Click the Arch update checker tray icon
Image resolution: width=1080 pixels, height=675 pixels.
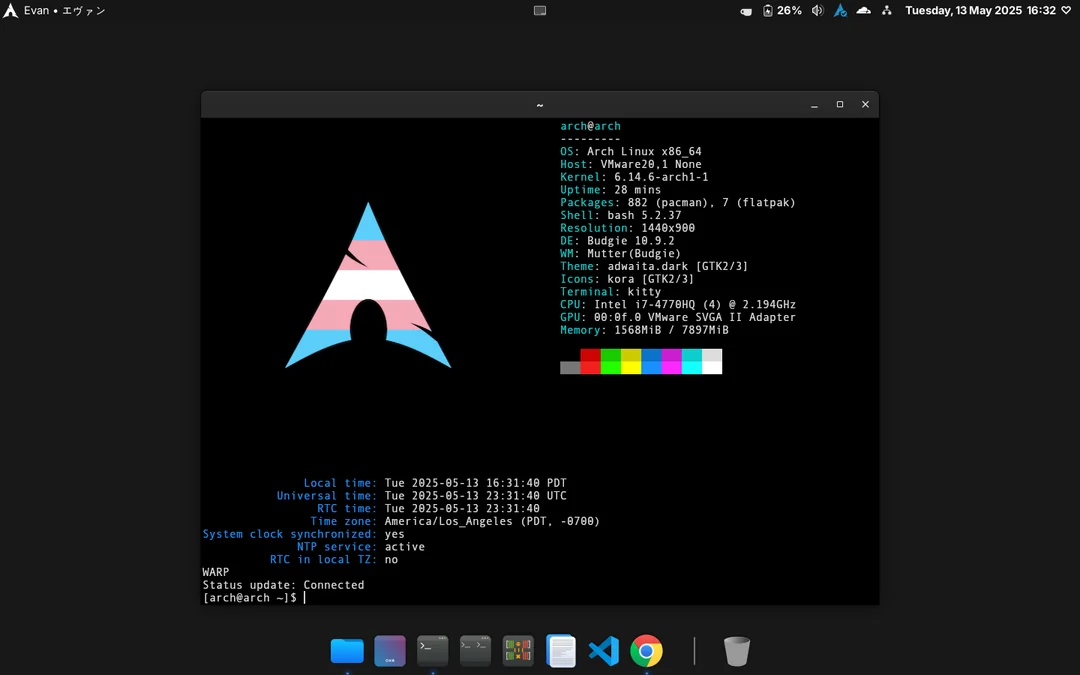(840, 11)
